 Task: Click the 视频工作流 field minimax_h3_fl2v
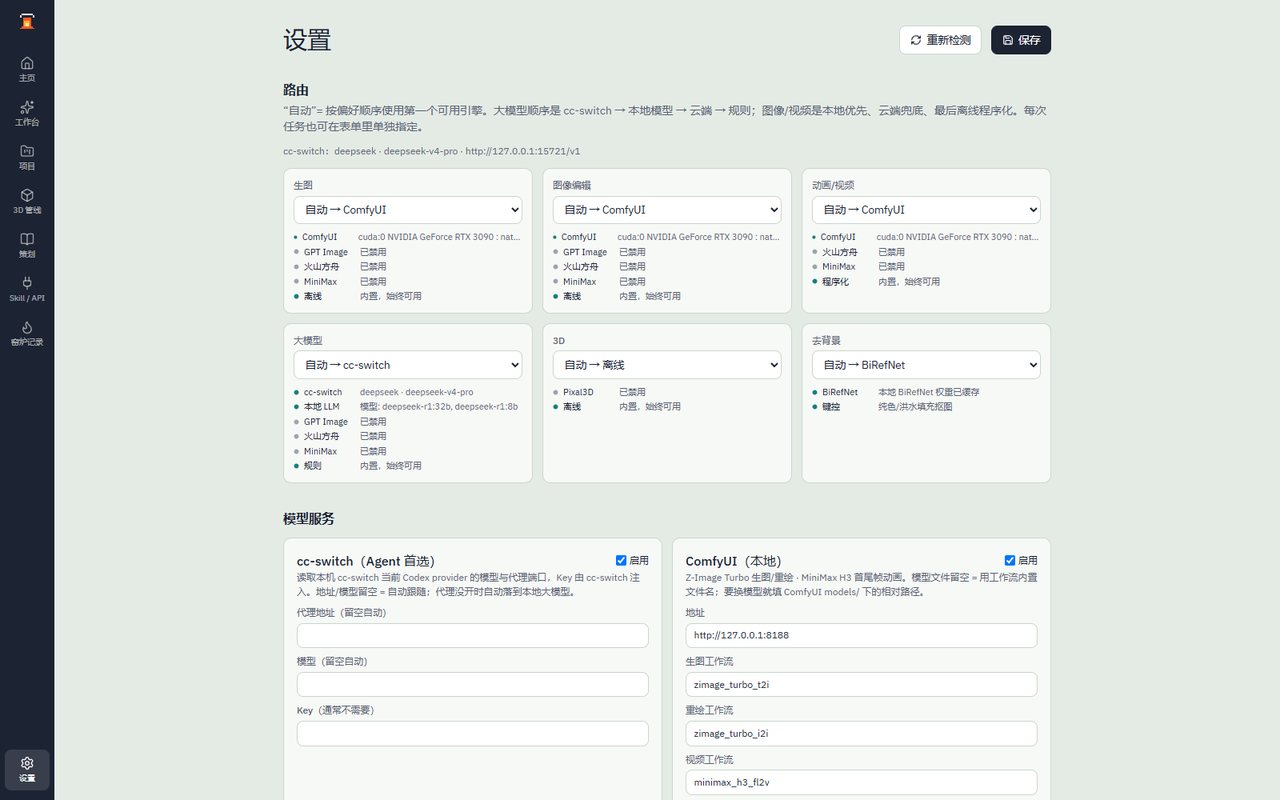click(x=862, y=783)
